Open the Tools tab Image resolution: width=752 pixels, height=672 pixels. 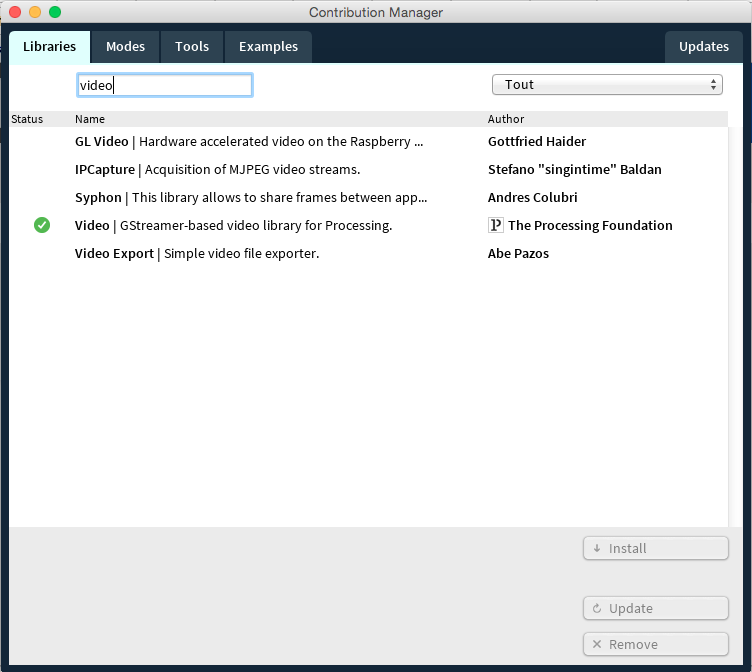click(x=192, y=47)
